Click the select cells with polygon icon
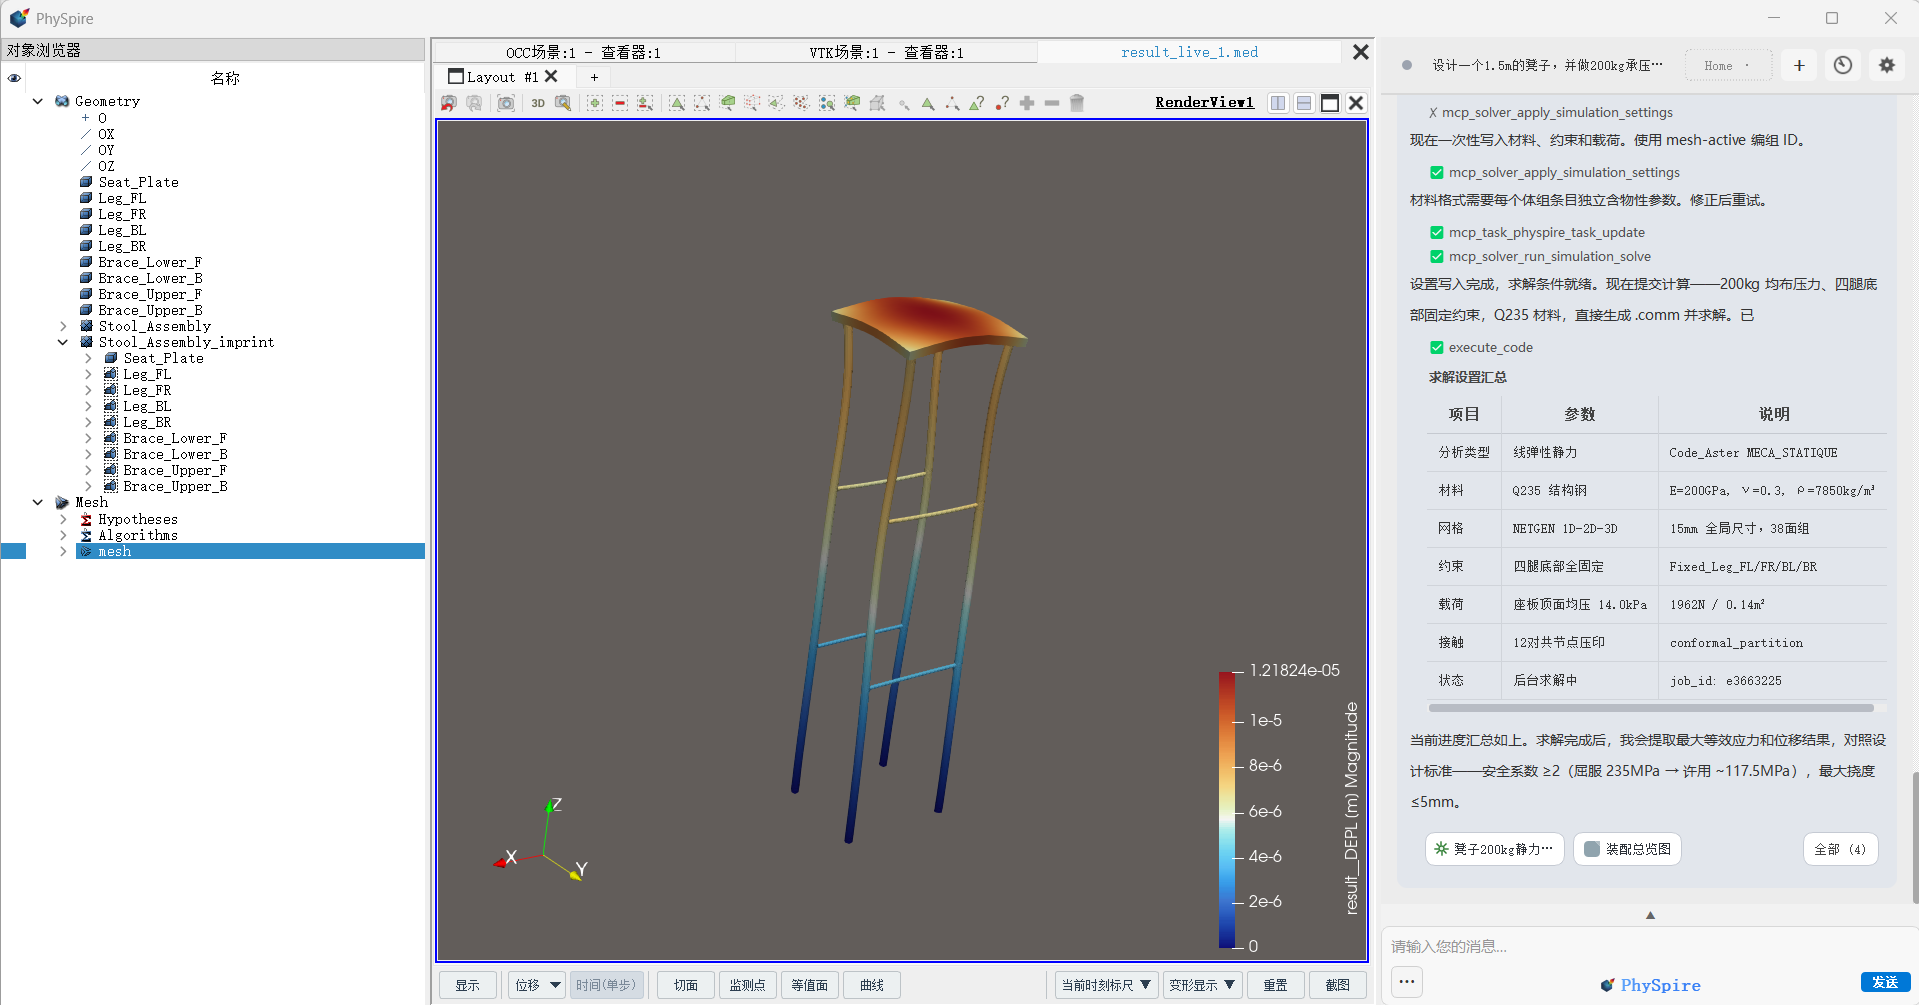This screenshot has height=1005, width=1919. click(777, 103)
